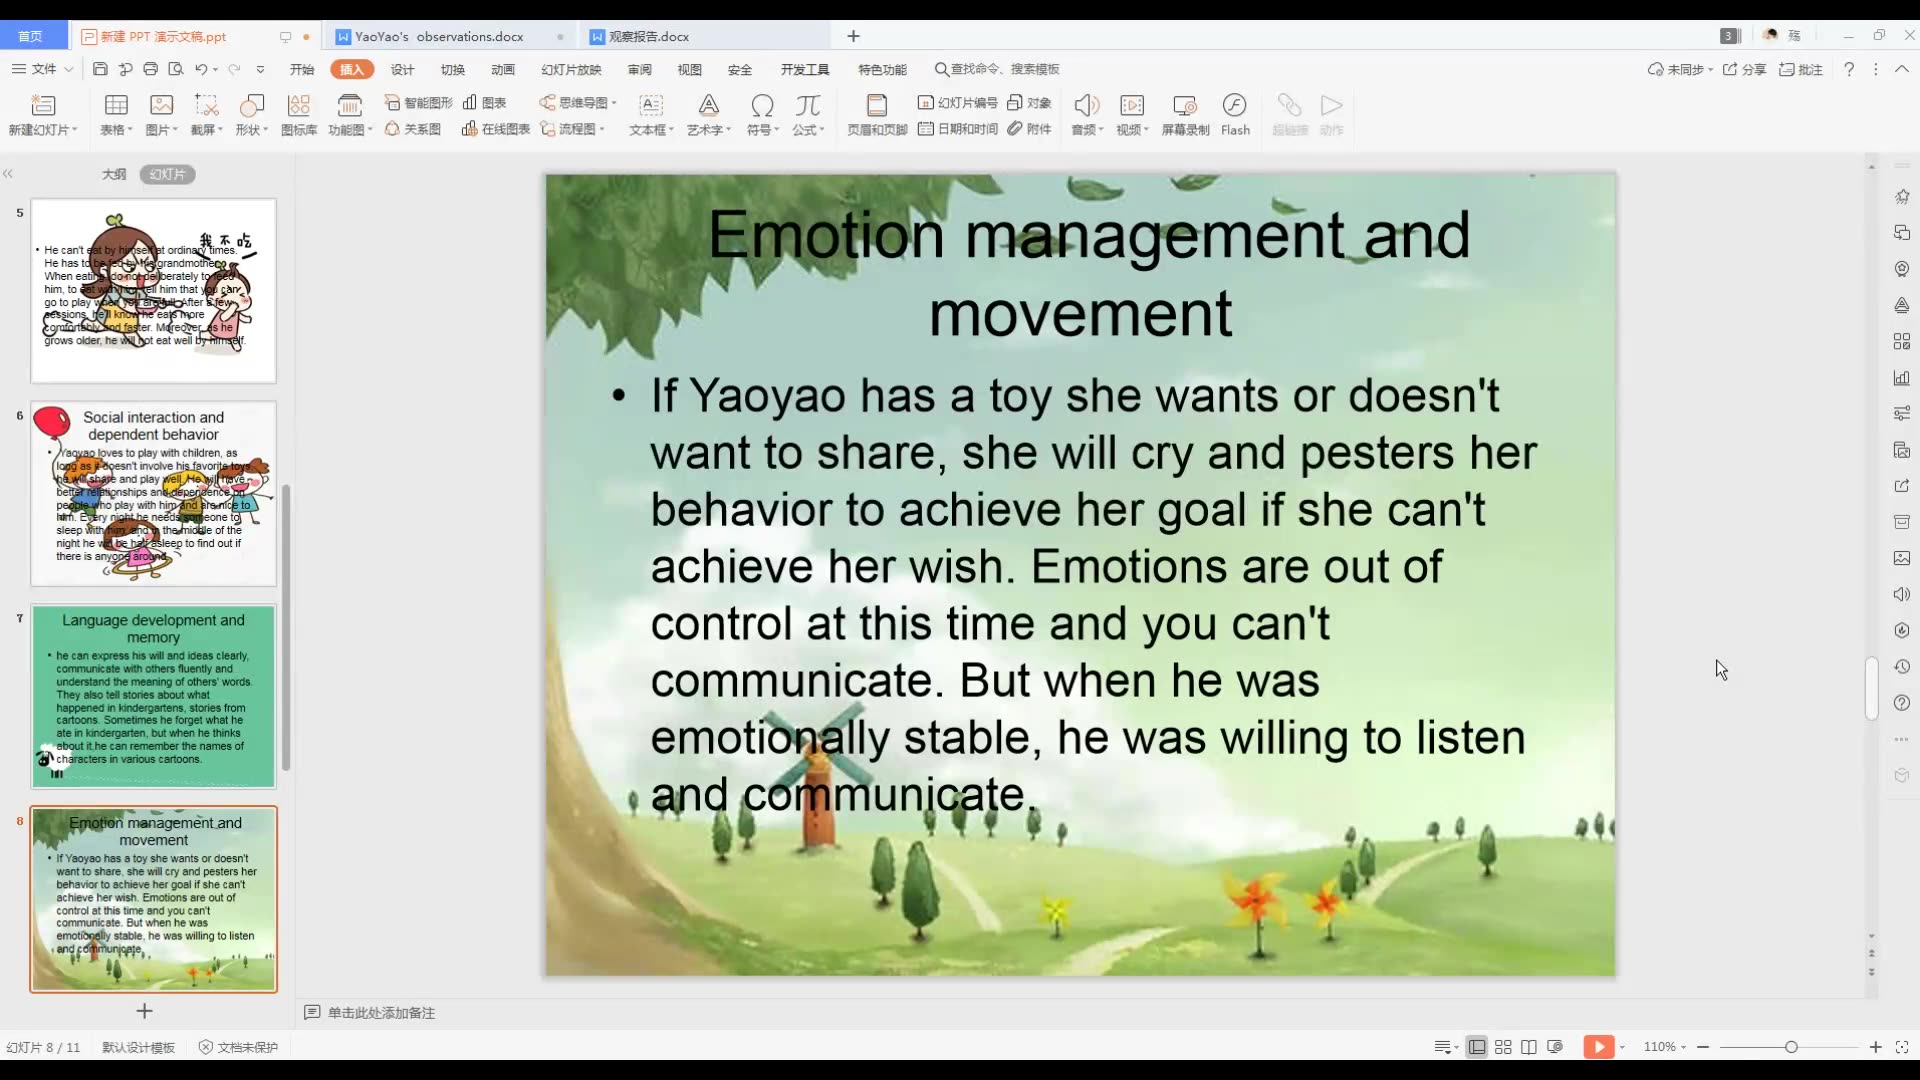Insert 幻灯片编号 slide number
Image resolution: width=1920 pixels, height=1080 pixels.
click(x=957, y=103)
